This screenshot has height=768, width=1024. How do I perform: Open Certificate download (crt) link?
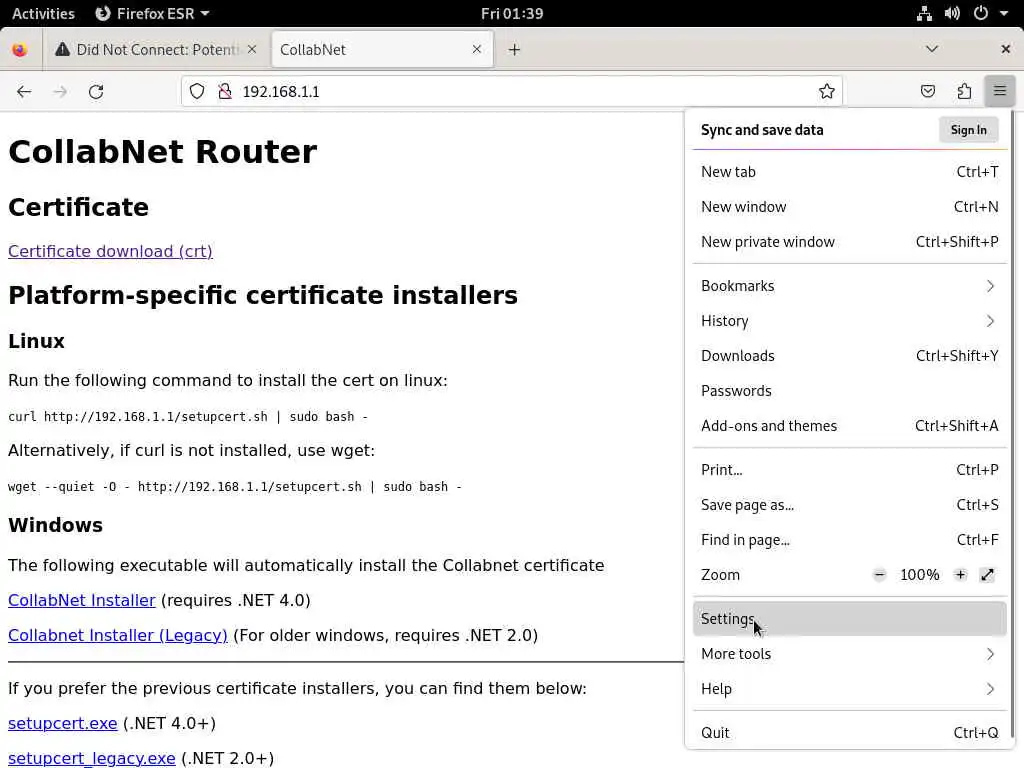(x=110, y=251)
